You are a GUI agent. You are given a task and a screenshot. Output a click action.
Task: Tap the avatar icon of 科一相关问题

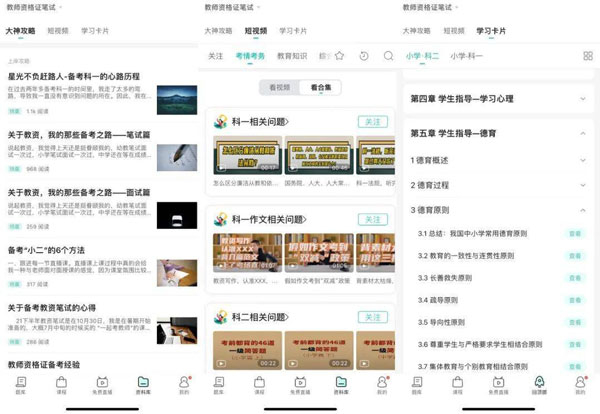(220, 122)
